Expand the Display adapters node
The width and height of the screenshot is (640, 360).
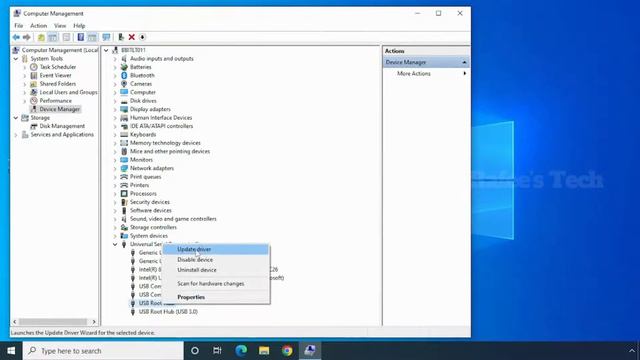click(115, 109)
